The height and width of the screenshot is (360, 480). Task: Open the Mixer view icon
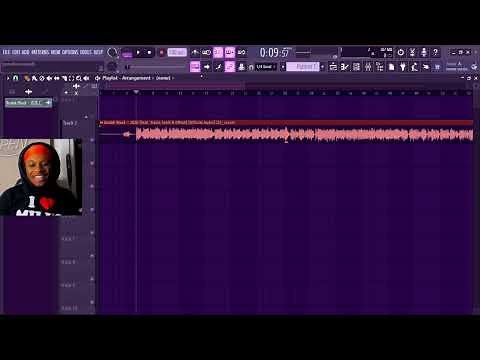coord(368,67)
